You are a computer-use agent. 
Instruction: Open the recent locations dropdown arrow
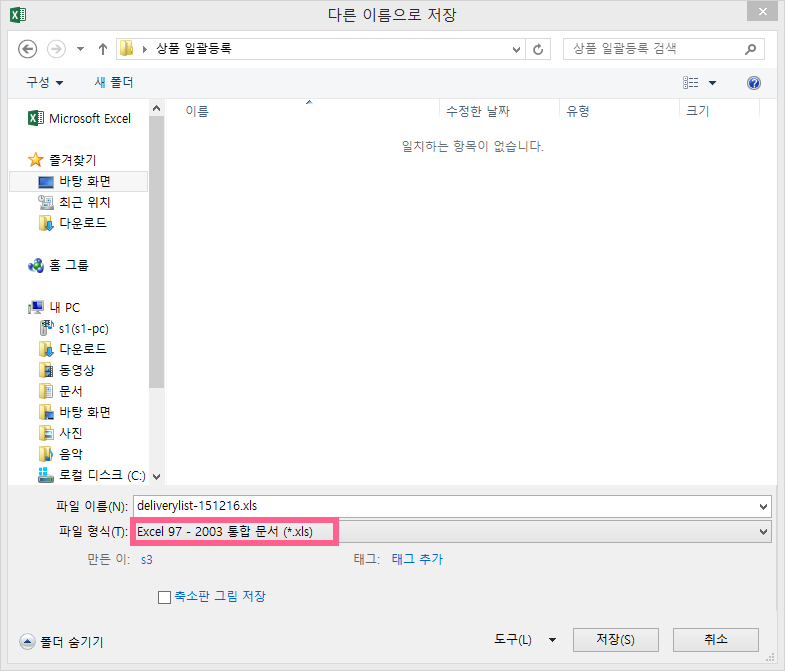[80, 49]
